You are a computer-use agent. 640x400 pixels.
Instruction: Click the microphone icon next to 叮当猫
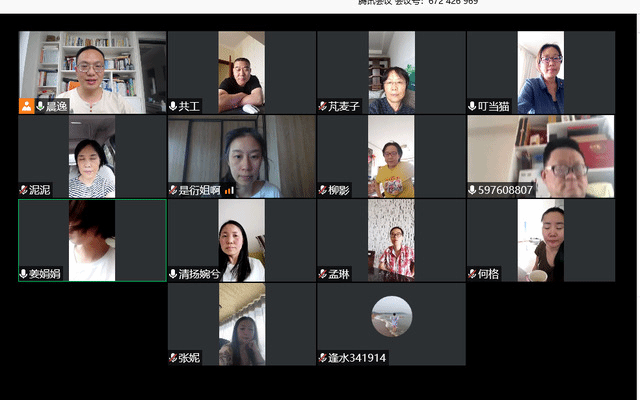point(472,107)
